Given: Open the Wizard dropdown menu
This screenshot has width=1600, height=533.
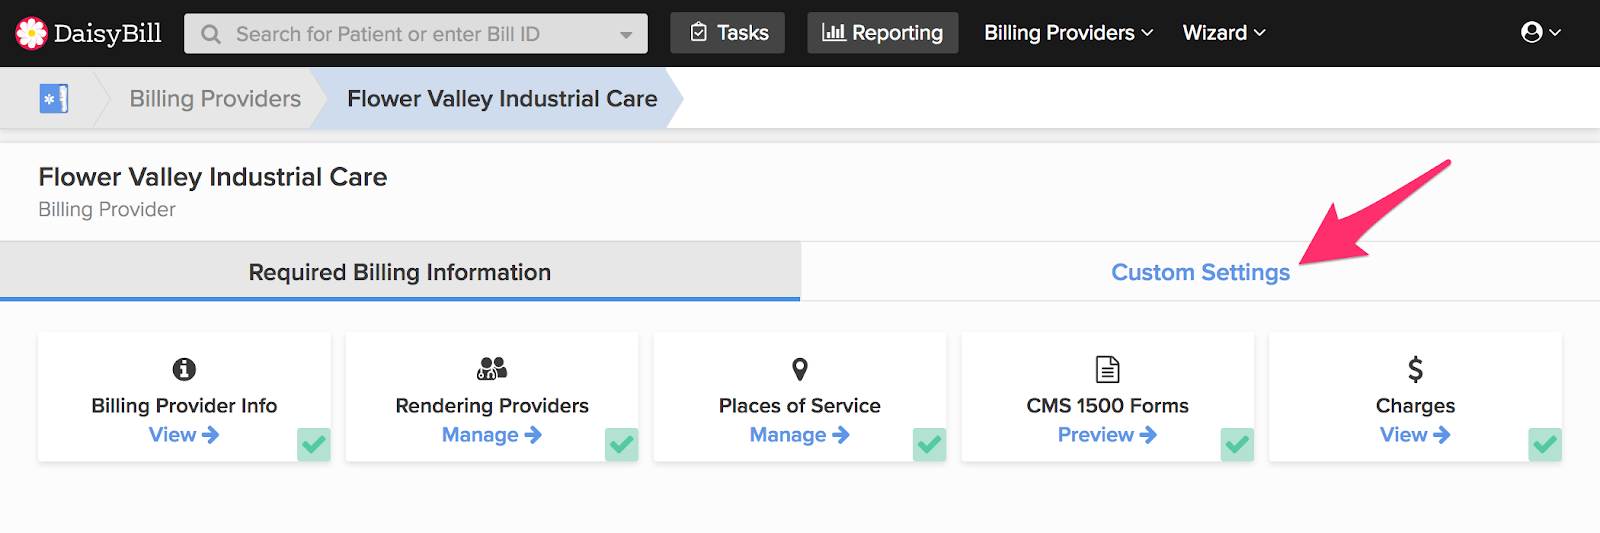Looking at the screenshot, I should [x=1224, y=33].
